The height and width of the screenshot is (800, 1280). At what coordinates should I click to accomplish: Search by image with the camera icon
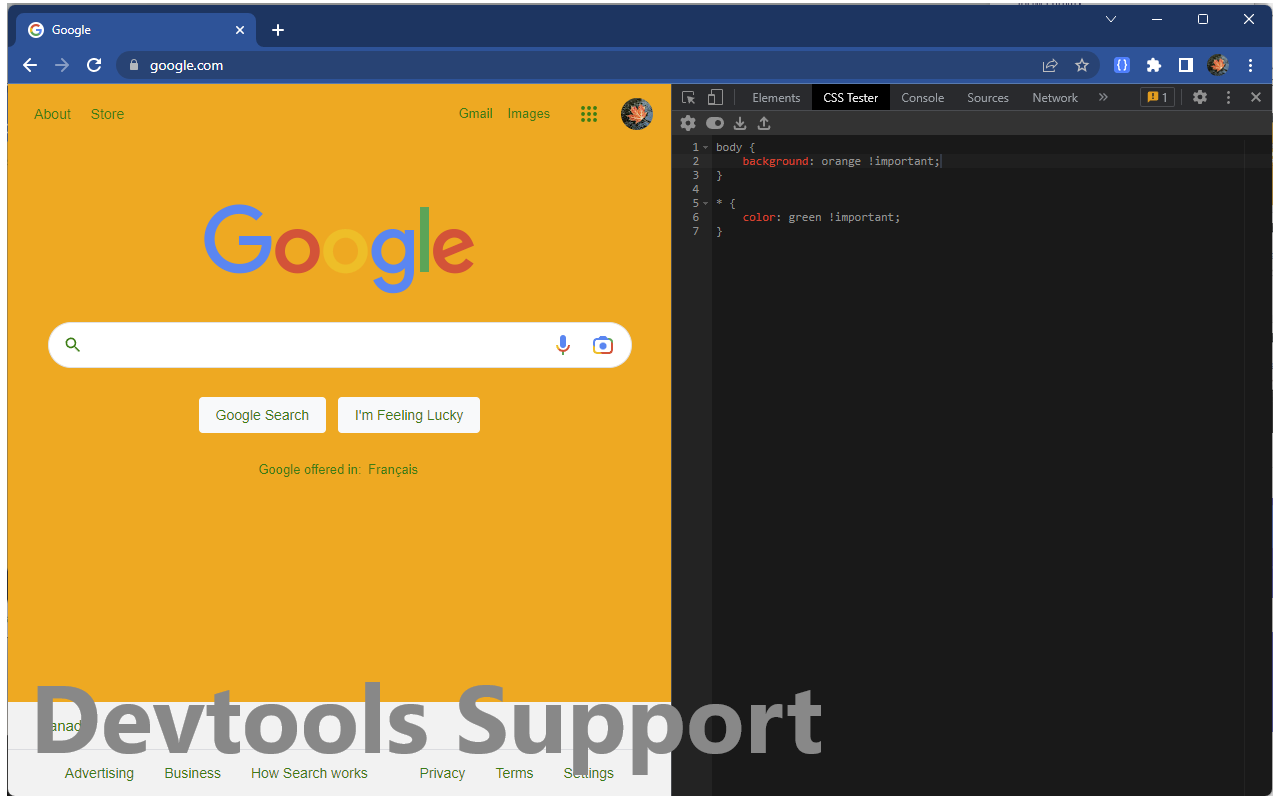pos(602,345)
